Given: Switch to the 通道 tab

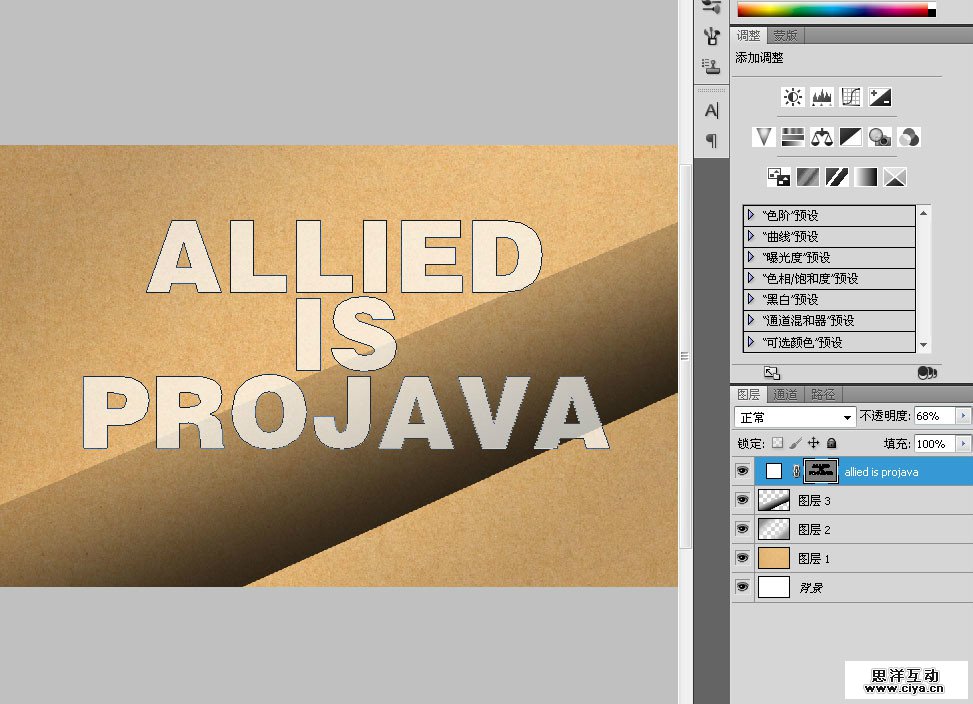Looking at the screenshot, I should pyautogui.click(x=786, y=395).
